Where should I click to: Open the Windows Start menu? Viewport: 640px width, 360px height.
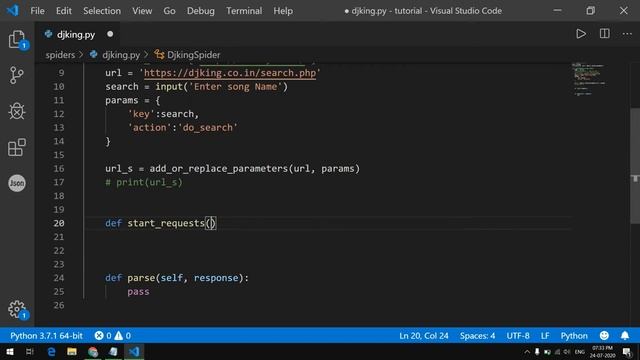10,351
